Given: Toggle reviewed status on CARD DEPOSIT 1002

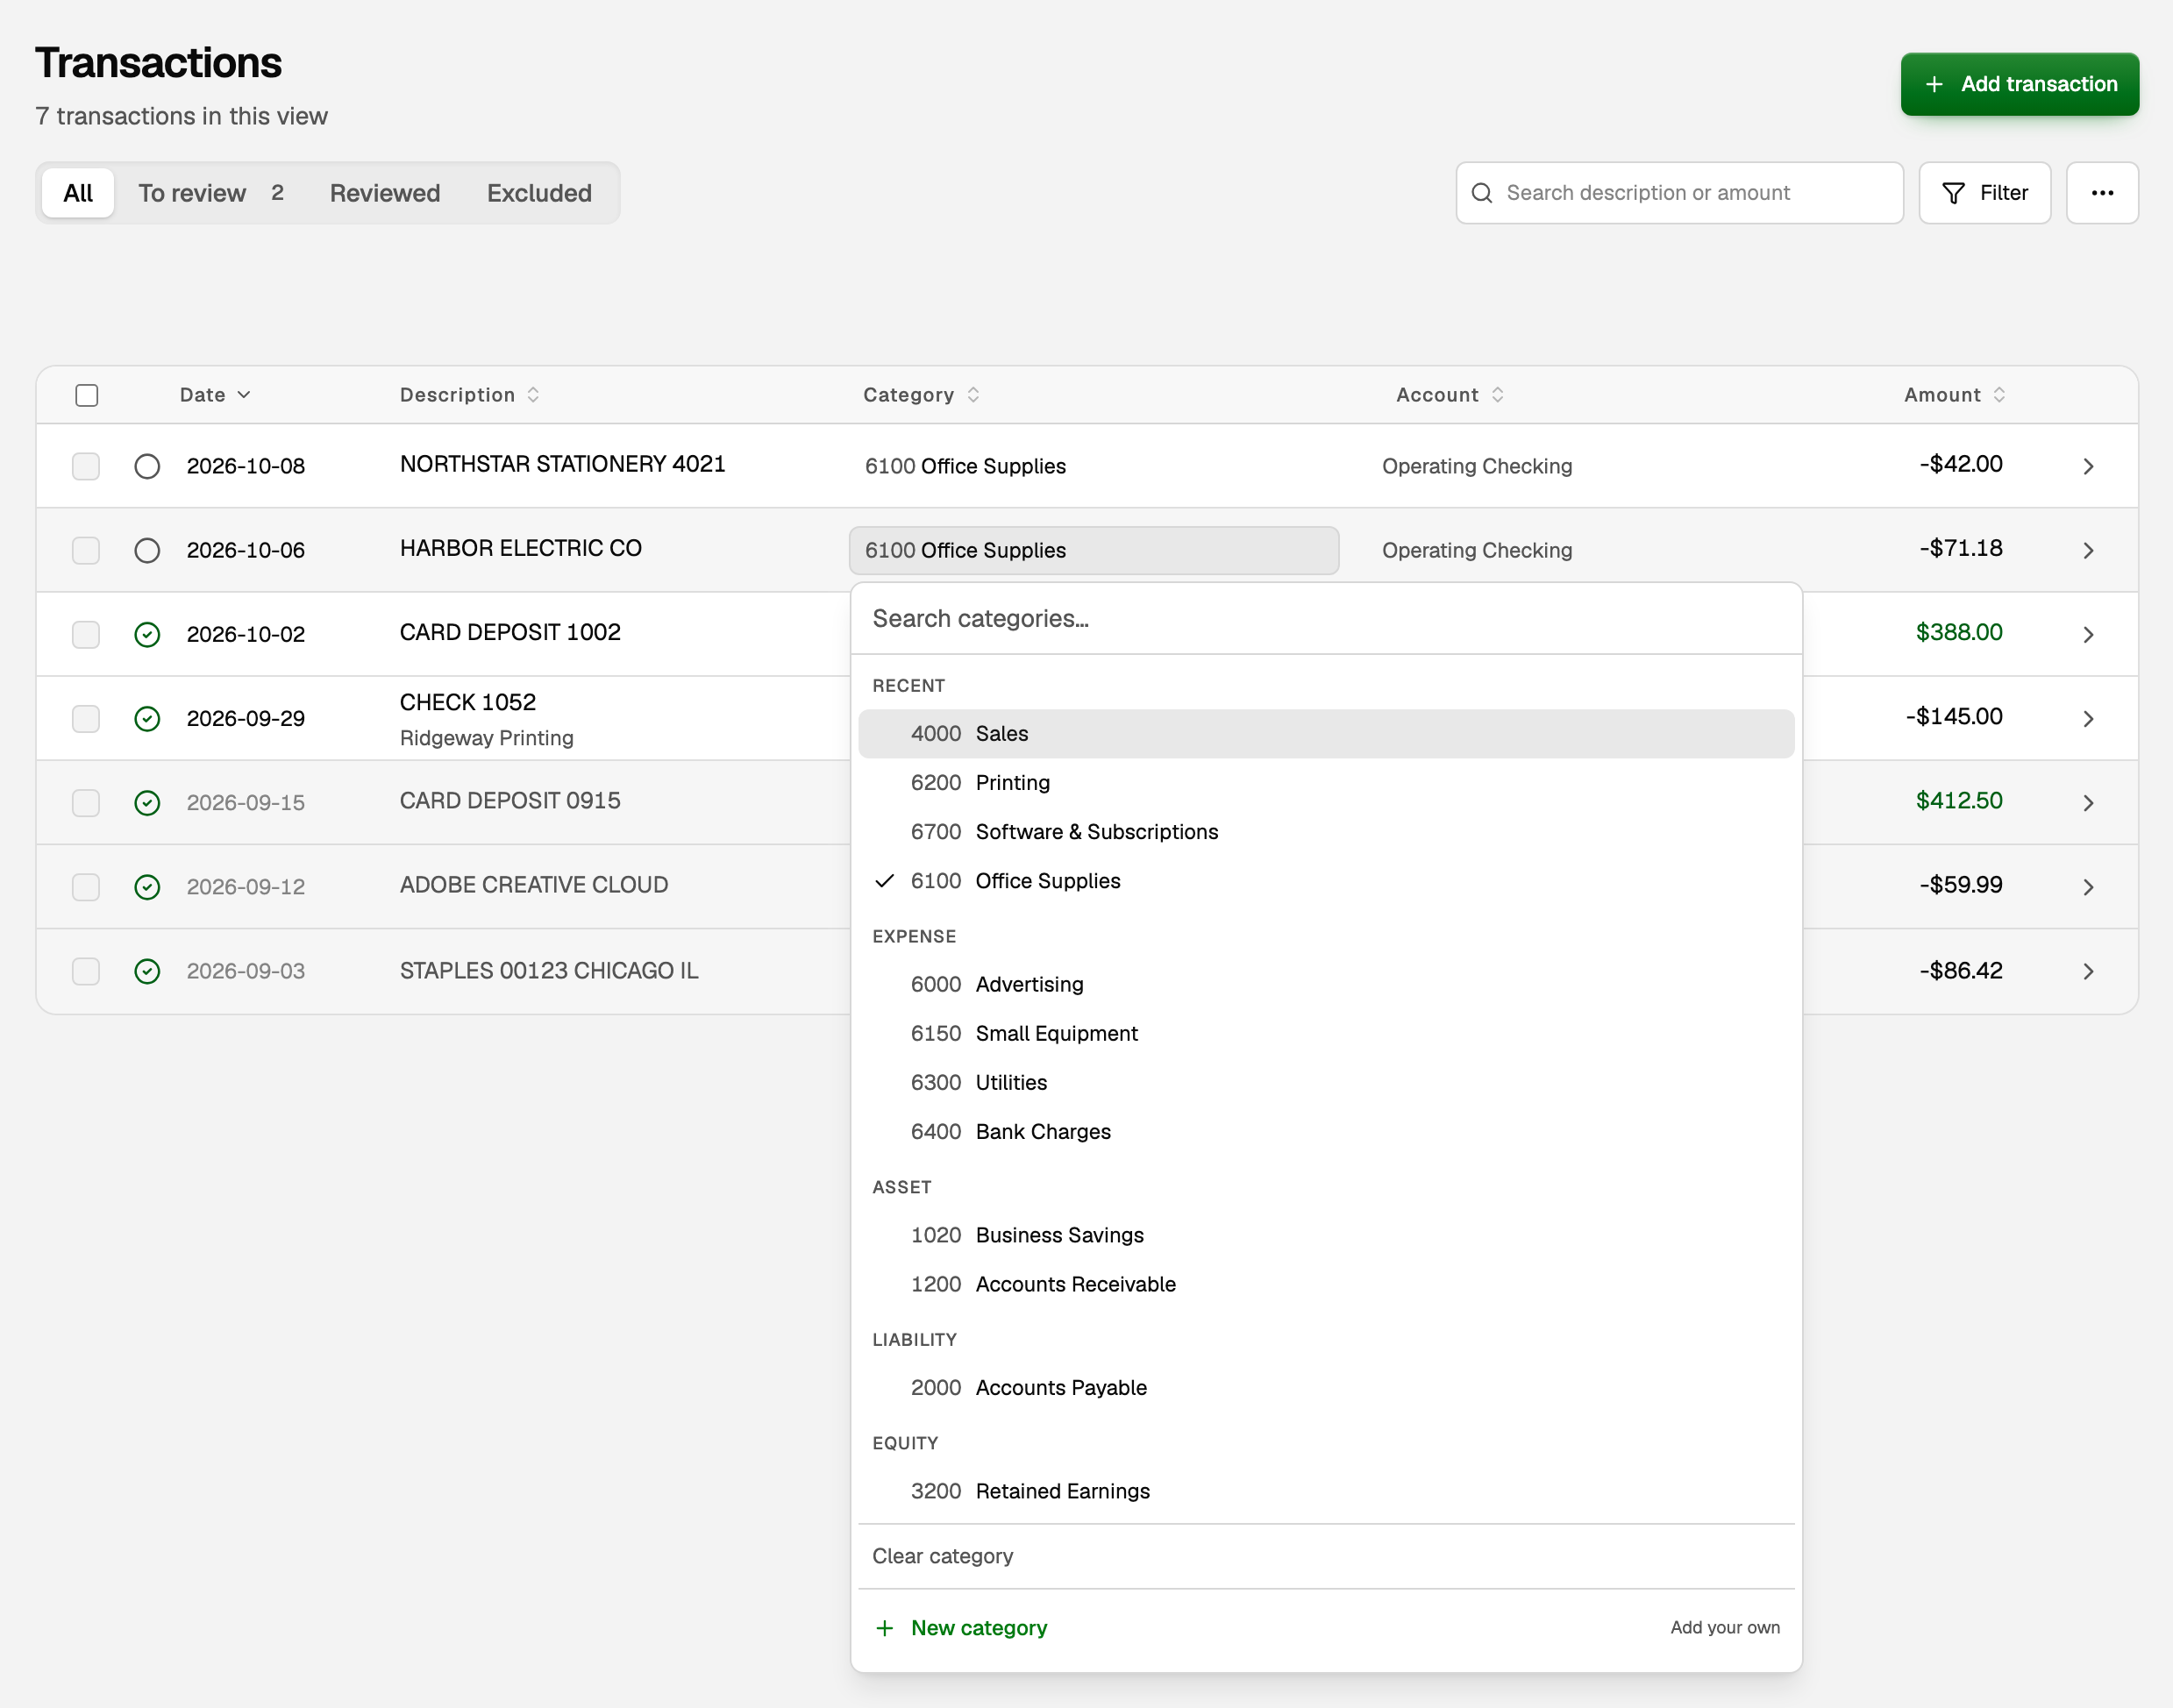Looking at the screenshot, I should coord(147,634).
